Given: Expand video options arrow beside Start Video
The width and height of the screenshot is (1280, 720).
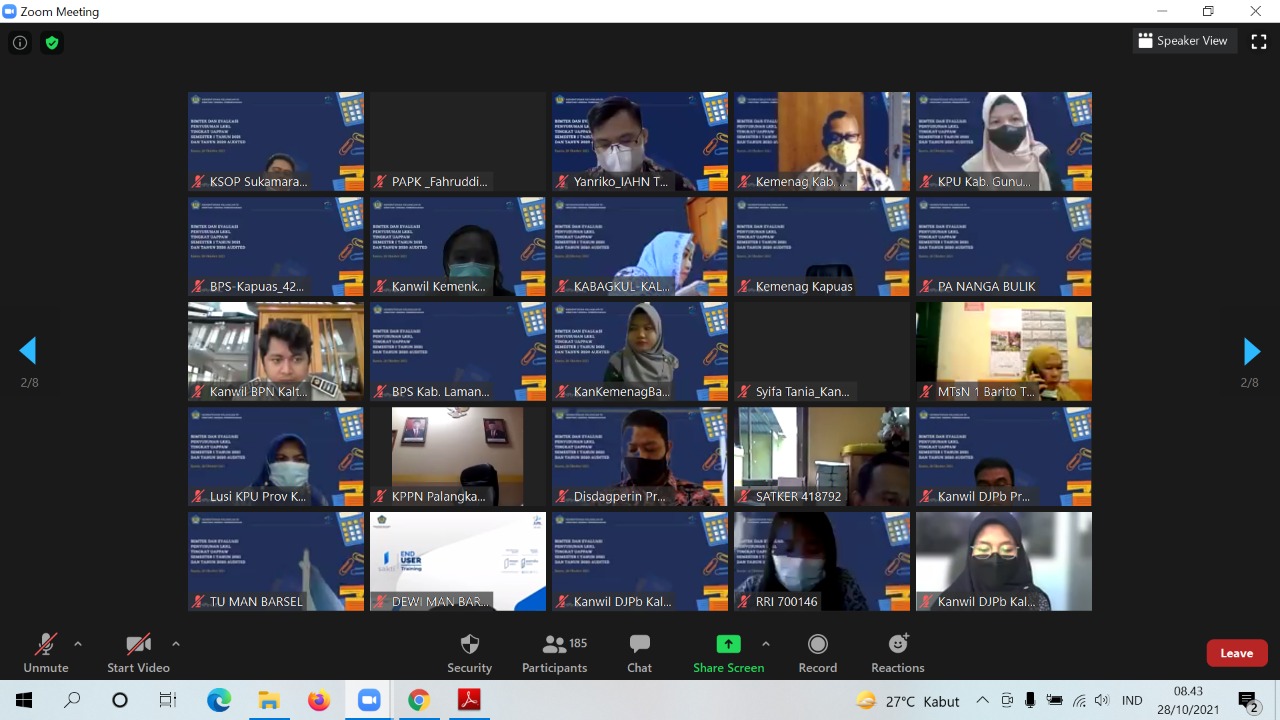Looking at the screenshot, I should click(176, 644).
